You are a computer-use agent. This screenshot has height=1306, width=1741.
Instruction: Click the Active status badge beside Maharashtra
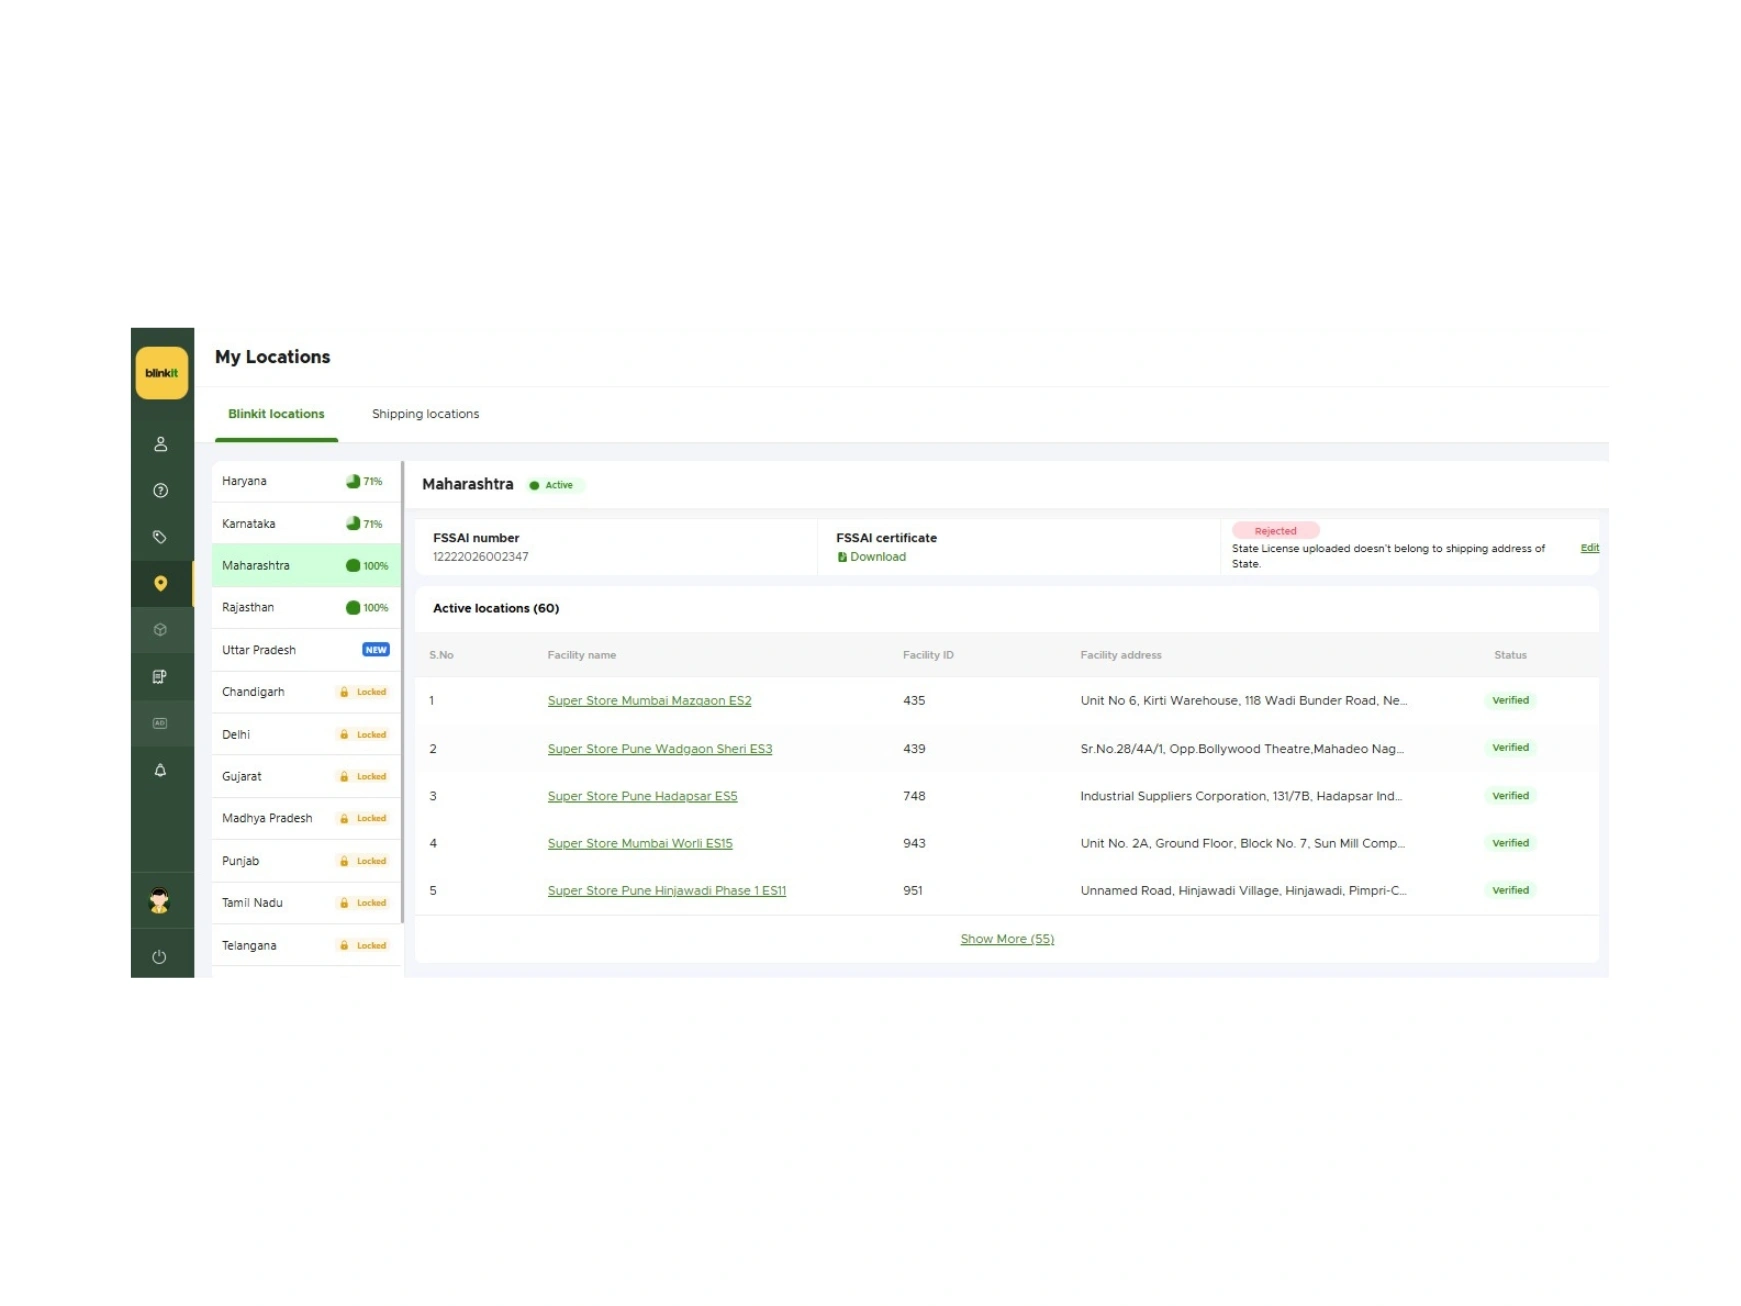(x=557, y=485)
